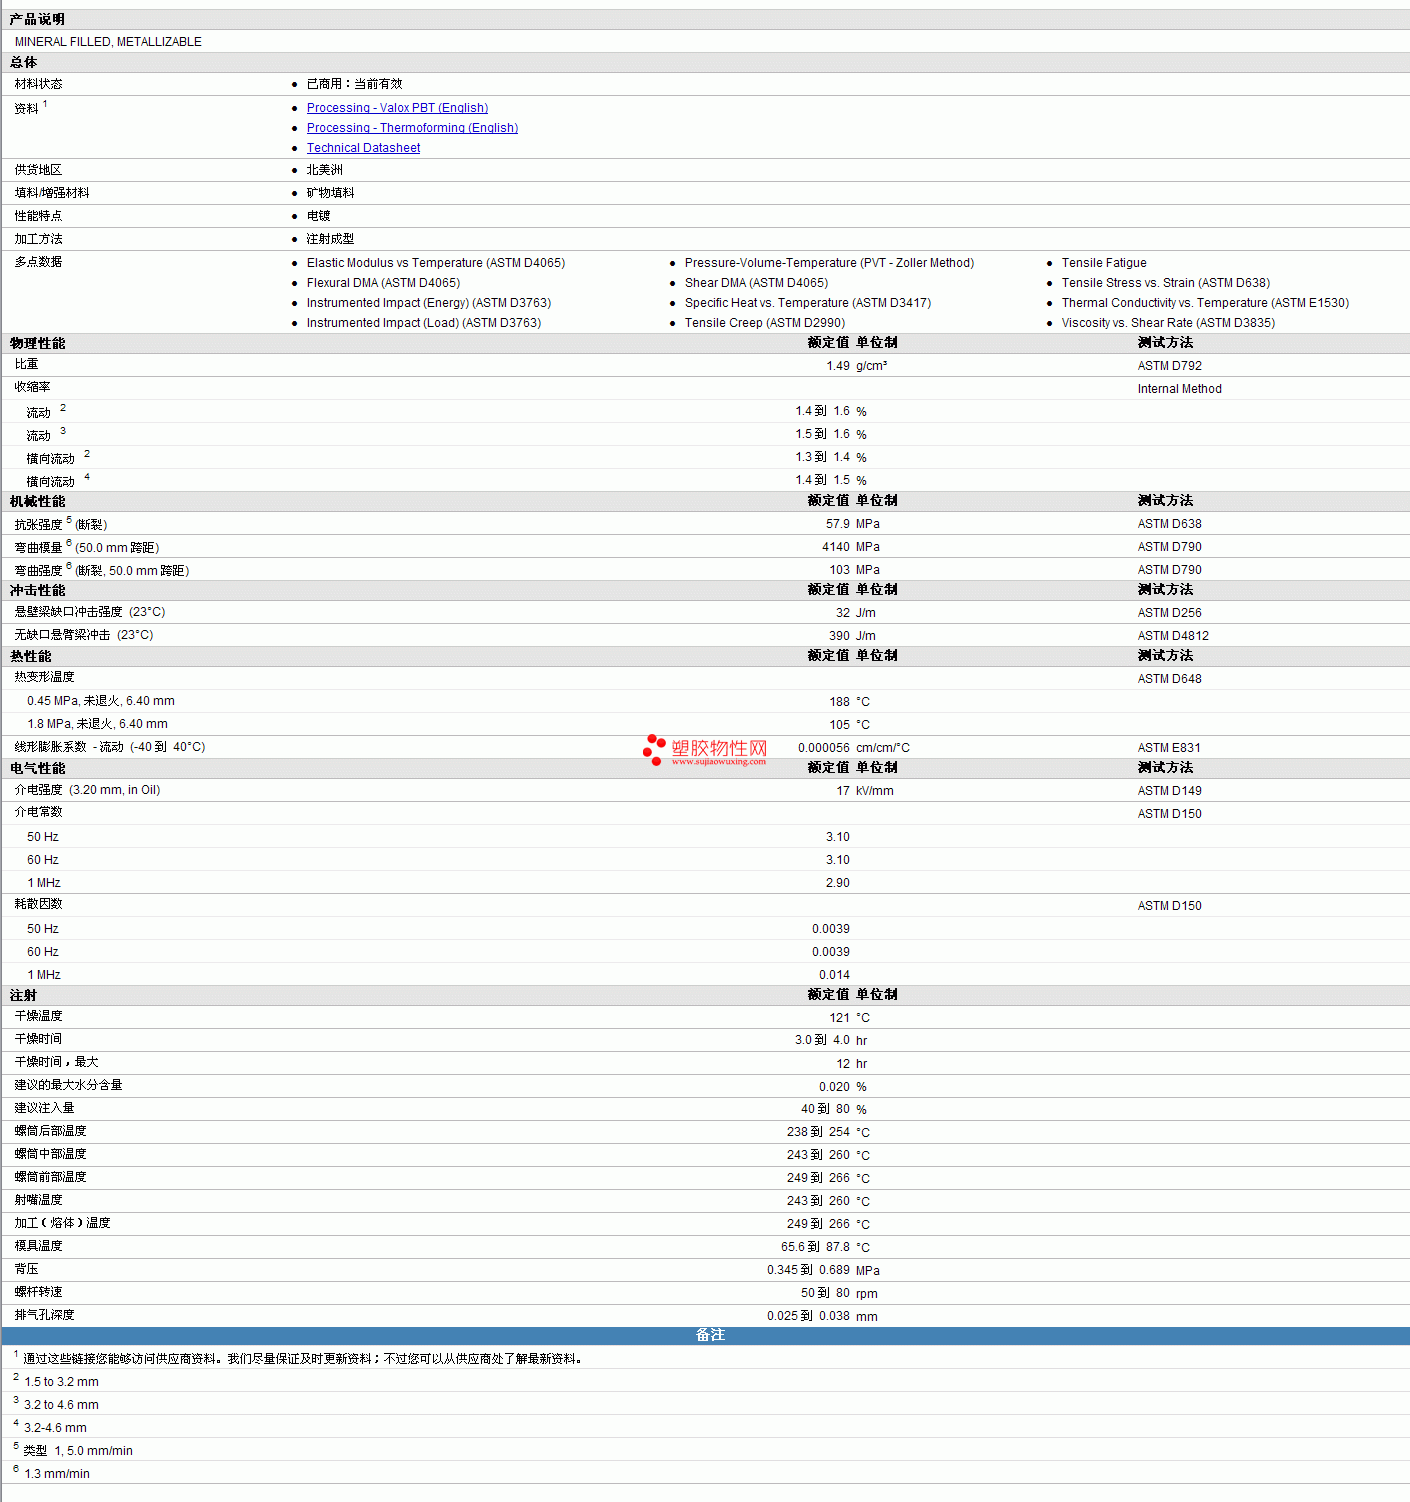1410x1502 pixels.
Task: Click Thermal Conductivity vs. Temperature entry
Action: [x=1205, y=303]
